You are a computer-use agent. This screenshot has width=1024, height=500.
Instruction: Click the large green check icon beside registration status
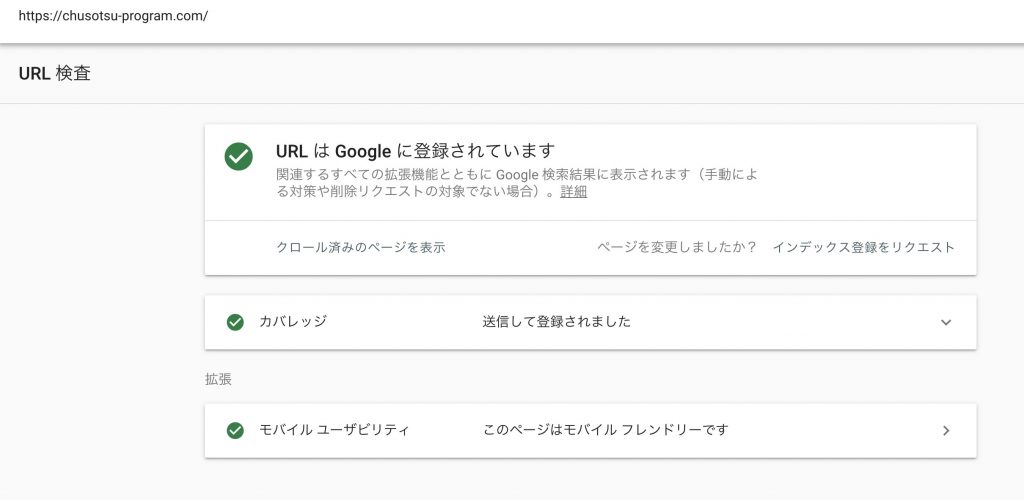click(x=238, y=157)
